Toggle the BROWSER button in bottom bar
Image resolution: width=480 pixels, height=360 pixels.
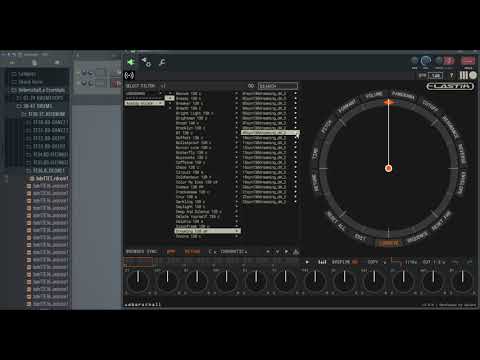pos(135,252)
